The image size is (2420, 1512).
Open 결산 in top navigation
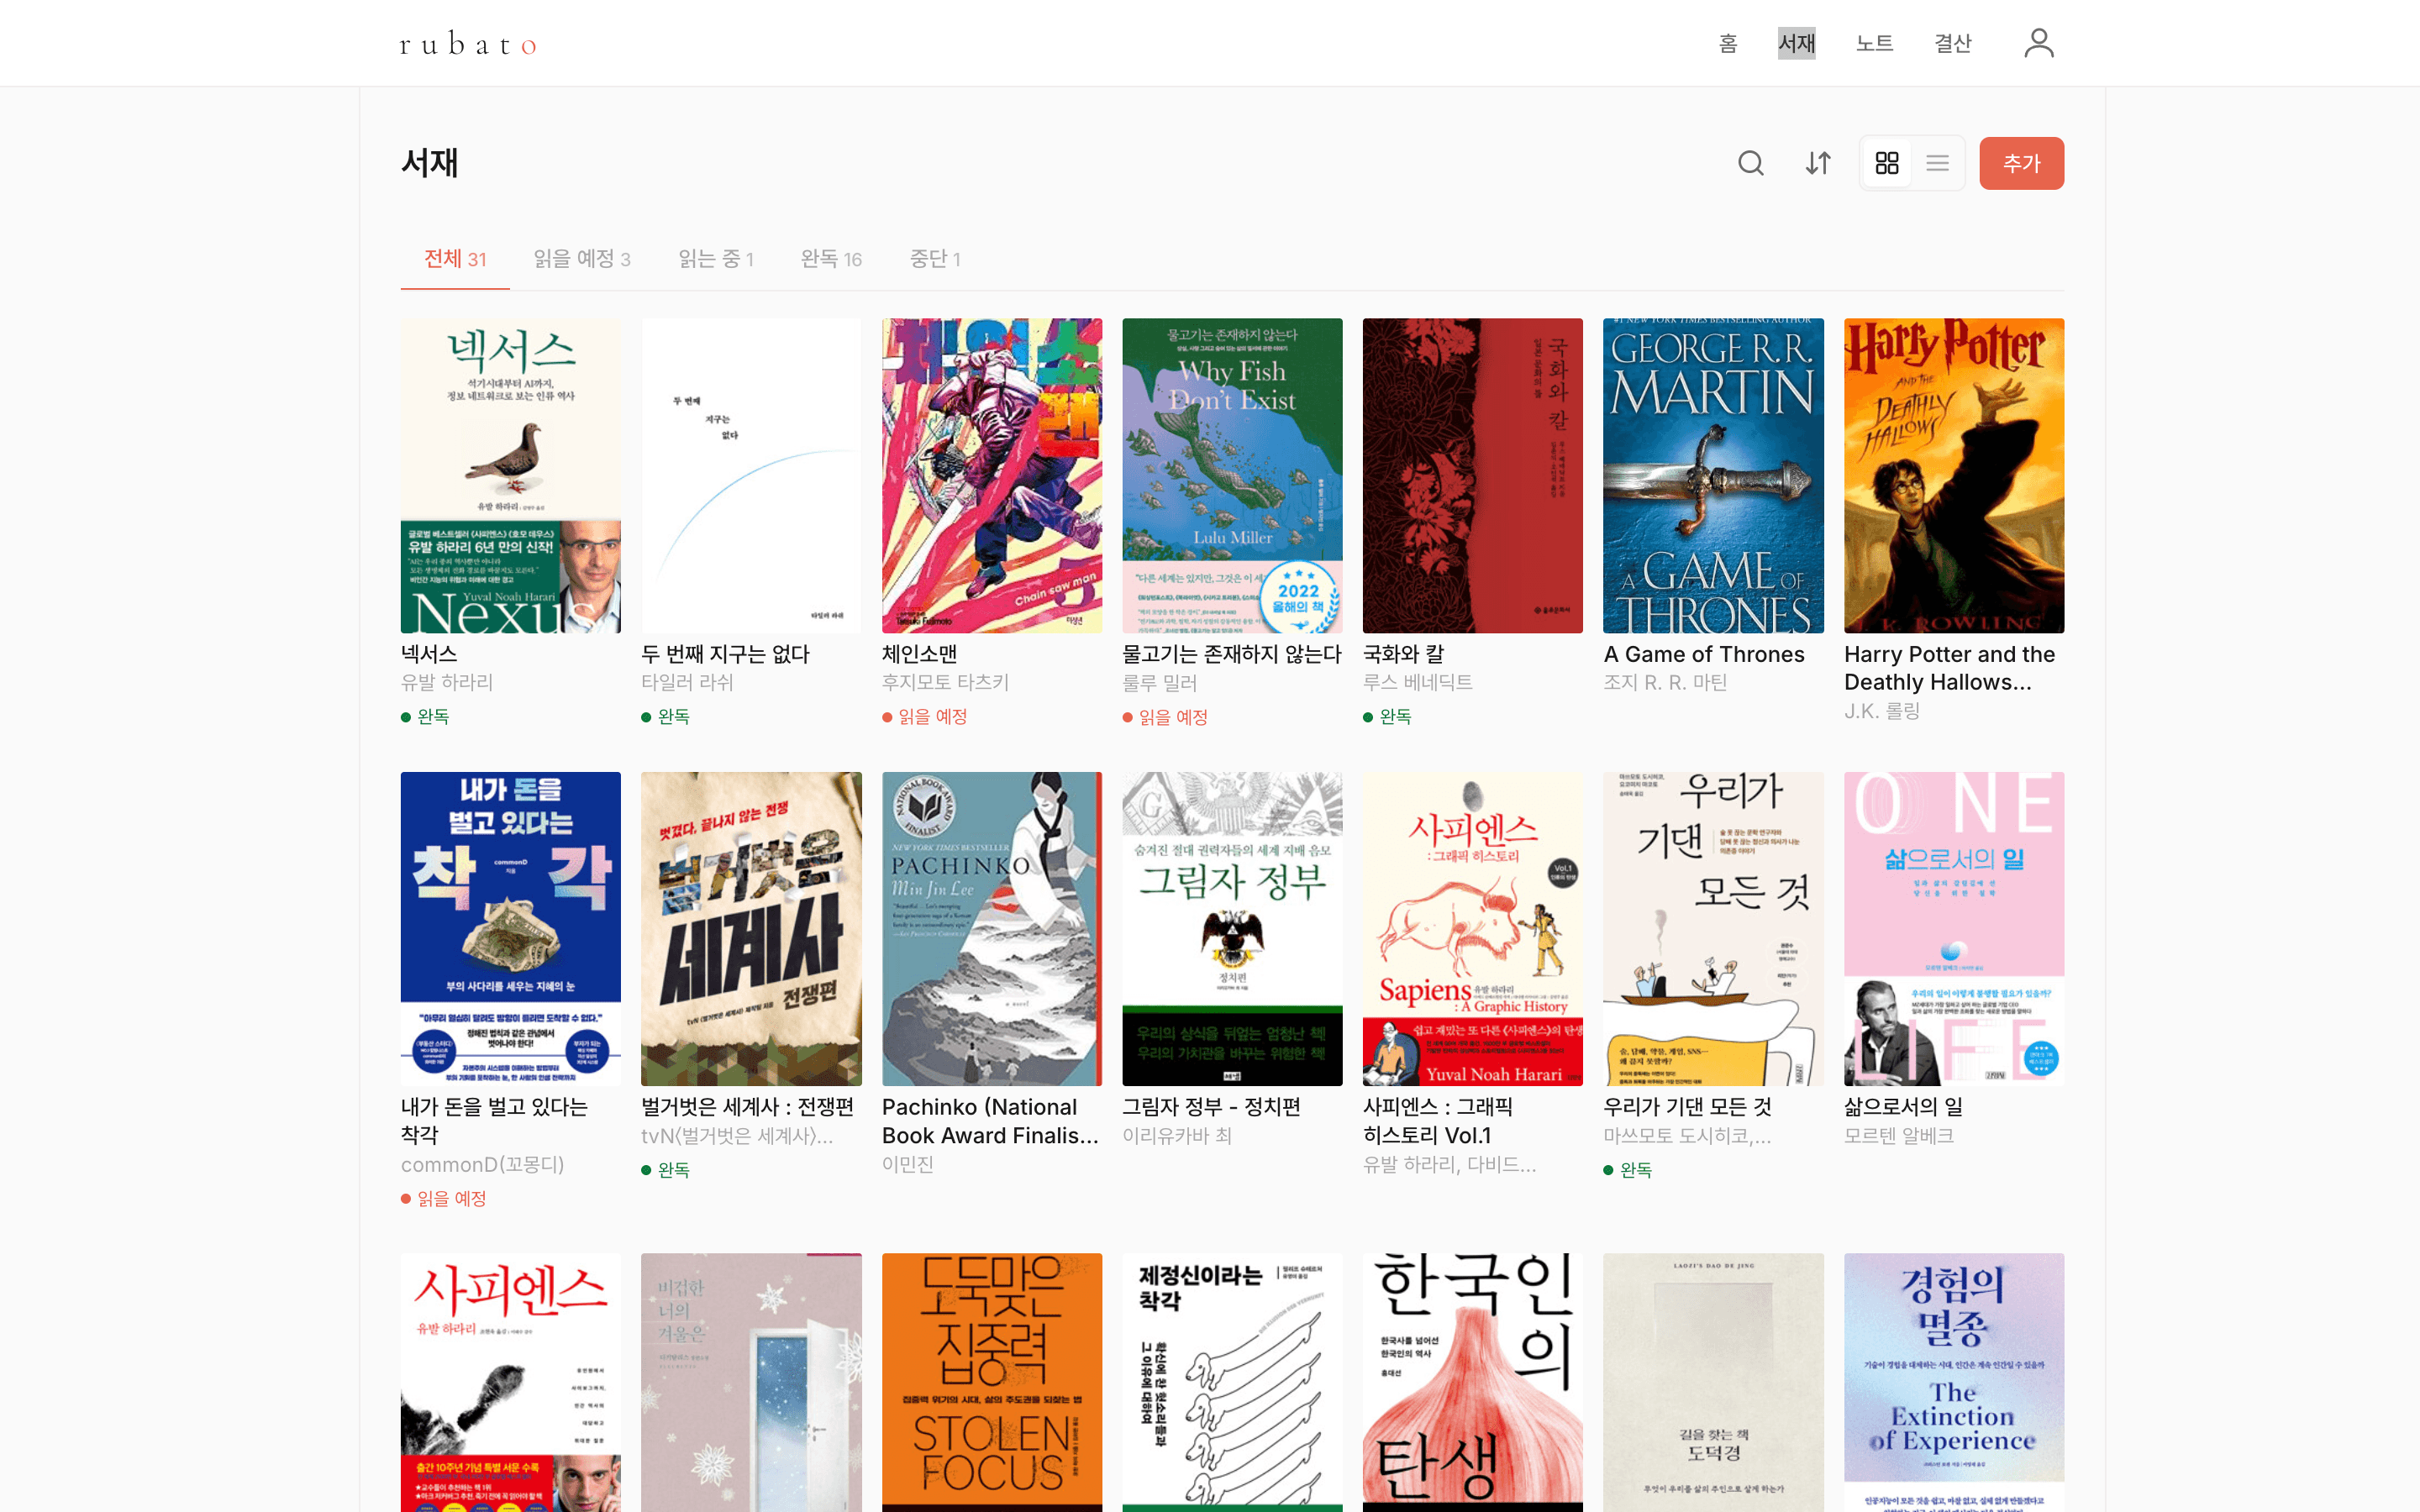coord(1952,43)
